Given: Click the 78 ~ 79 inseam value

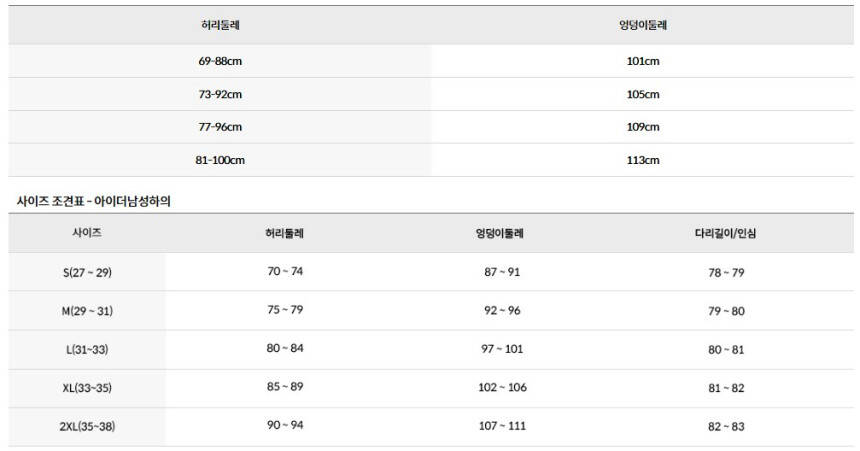Looking at the screenshot, I should click(x=726, y=272).
